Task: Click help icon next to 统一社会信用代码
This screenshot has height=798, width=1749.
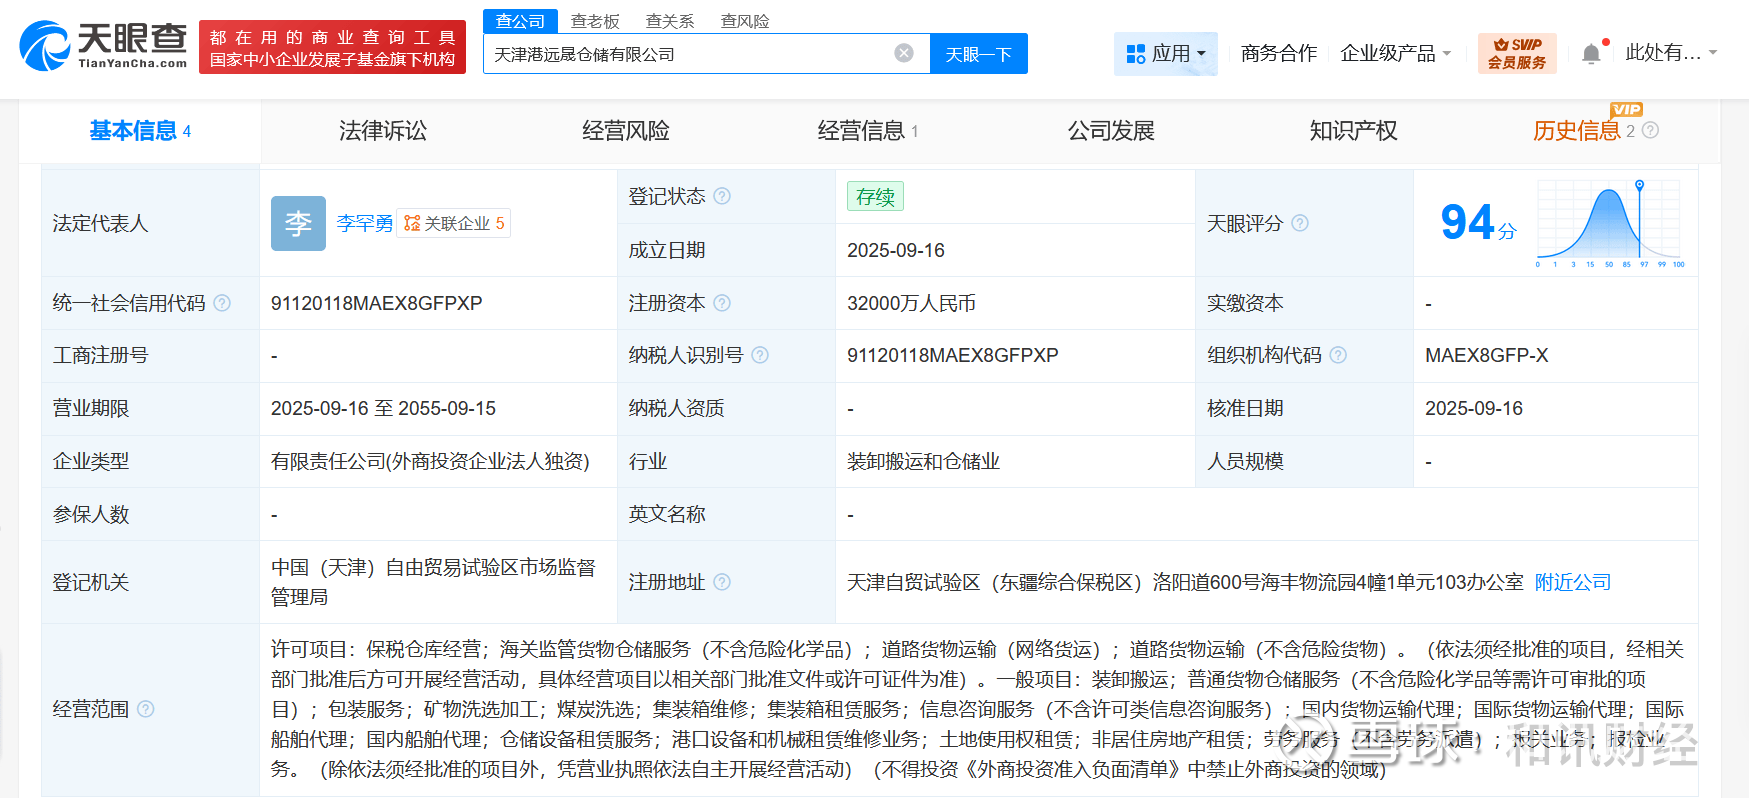Action: click(222, 303)
